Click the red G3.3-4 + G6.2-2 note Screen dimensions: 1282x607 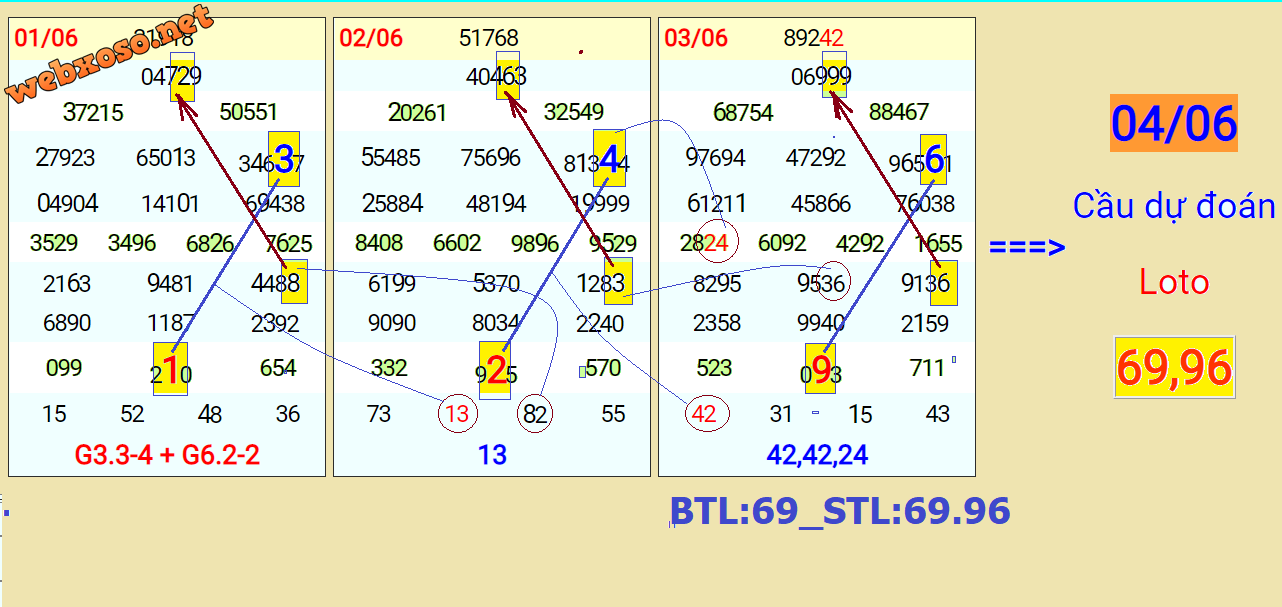click(167, 456)
